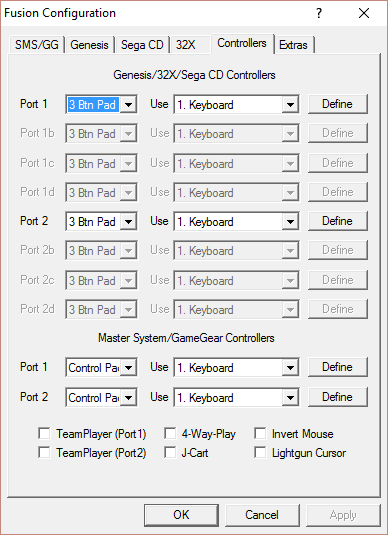Click Define for Genesis Port 2
388x535 pixels.
pyautogui.click(x=337, y=221)
